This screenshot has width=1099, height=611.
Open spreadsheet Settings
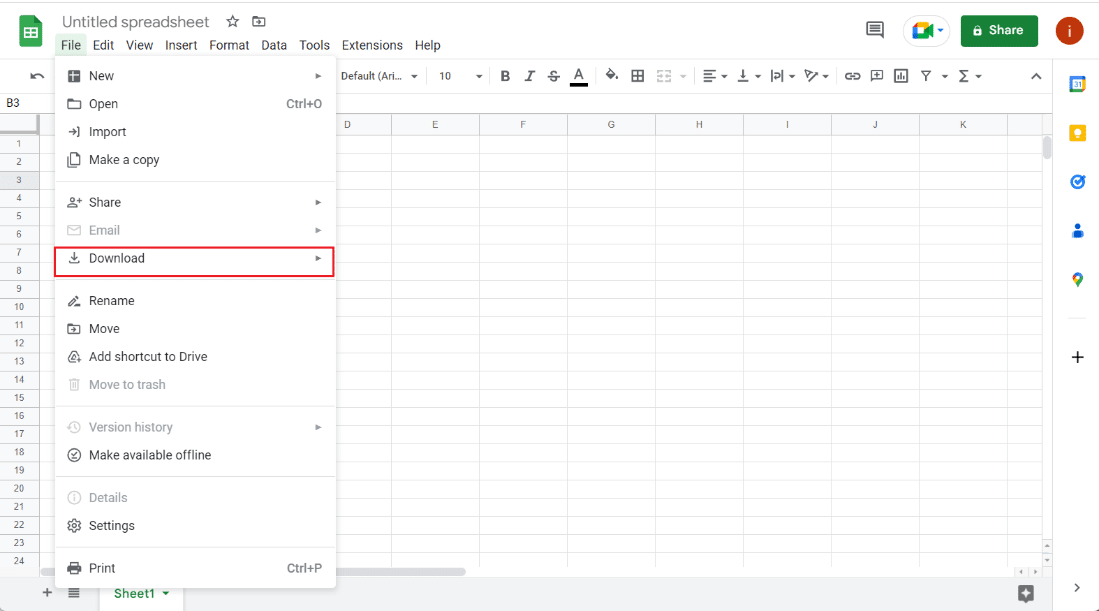[195, 526]
